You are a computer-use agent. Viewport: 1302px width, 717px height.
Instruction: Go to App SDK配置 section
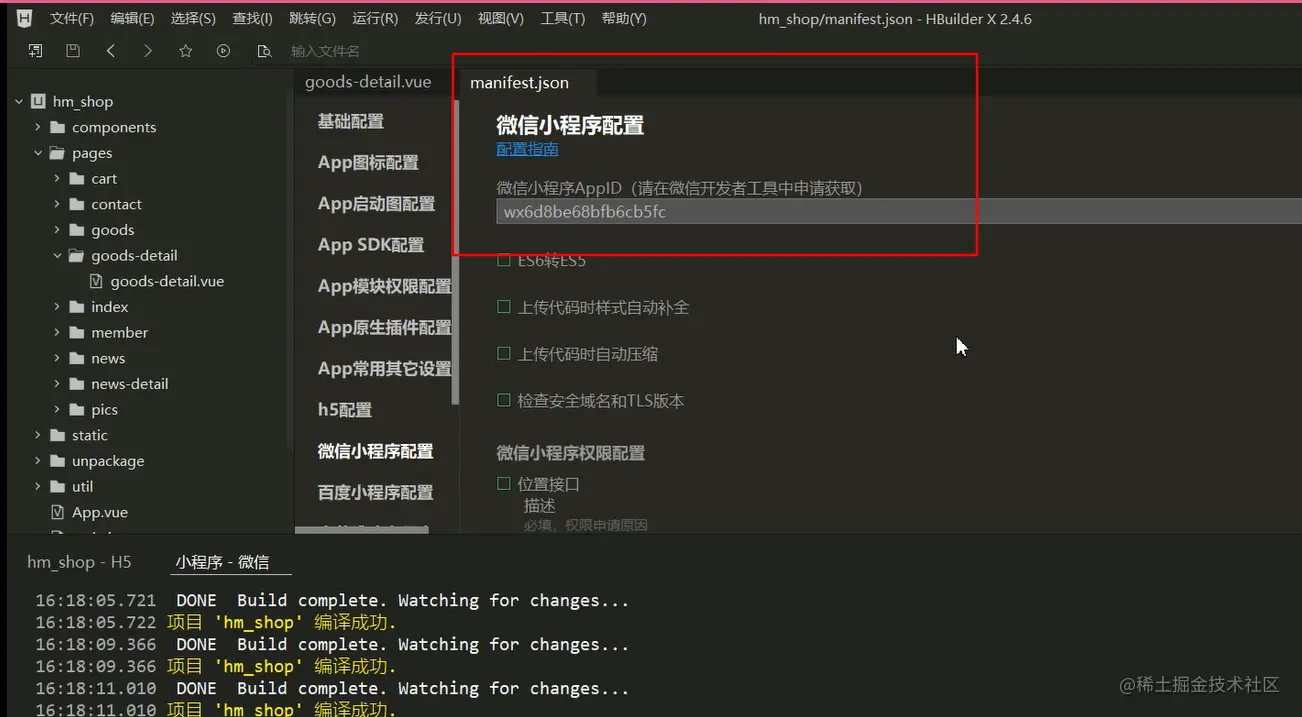[371, 245]
